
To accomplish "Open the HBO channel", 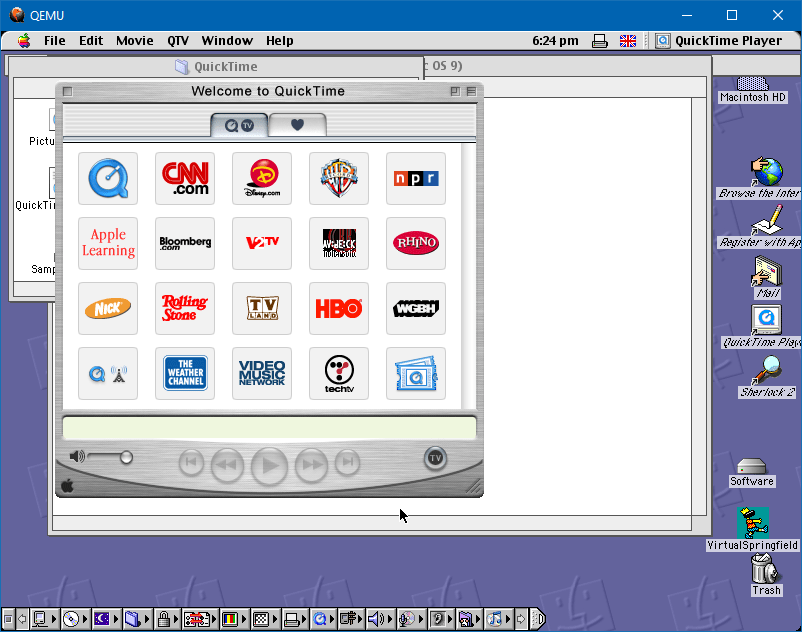I will [x=339, y=308].
